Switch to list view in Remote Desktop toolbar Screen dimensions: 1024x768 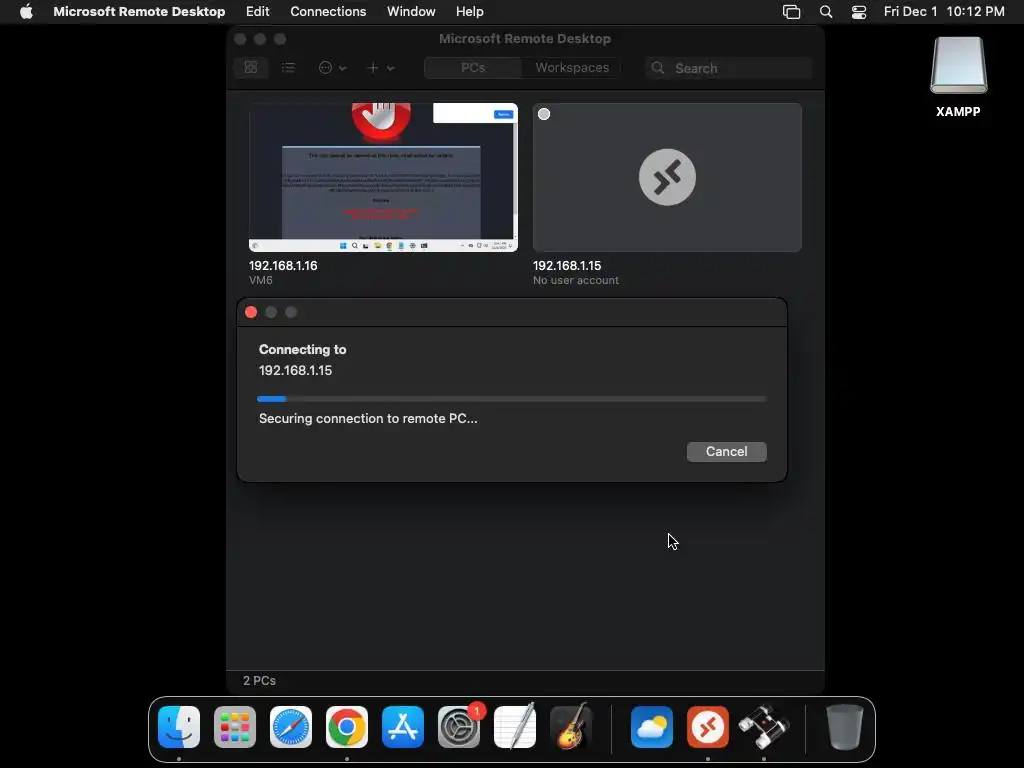[288, 67]
